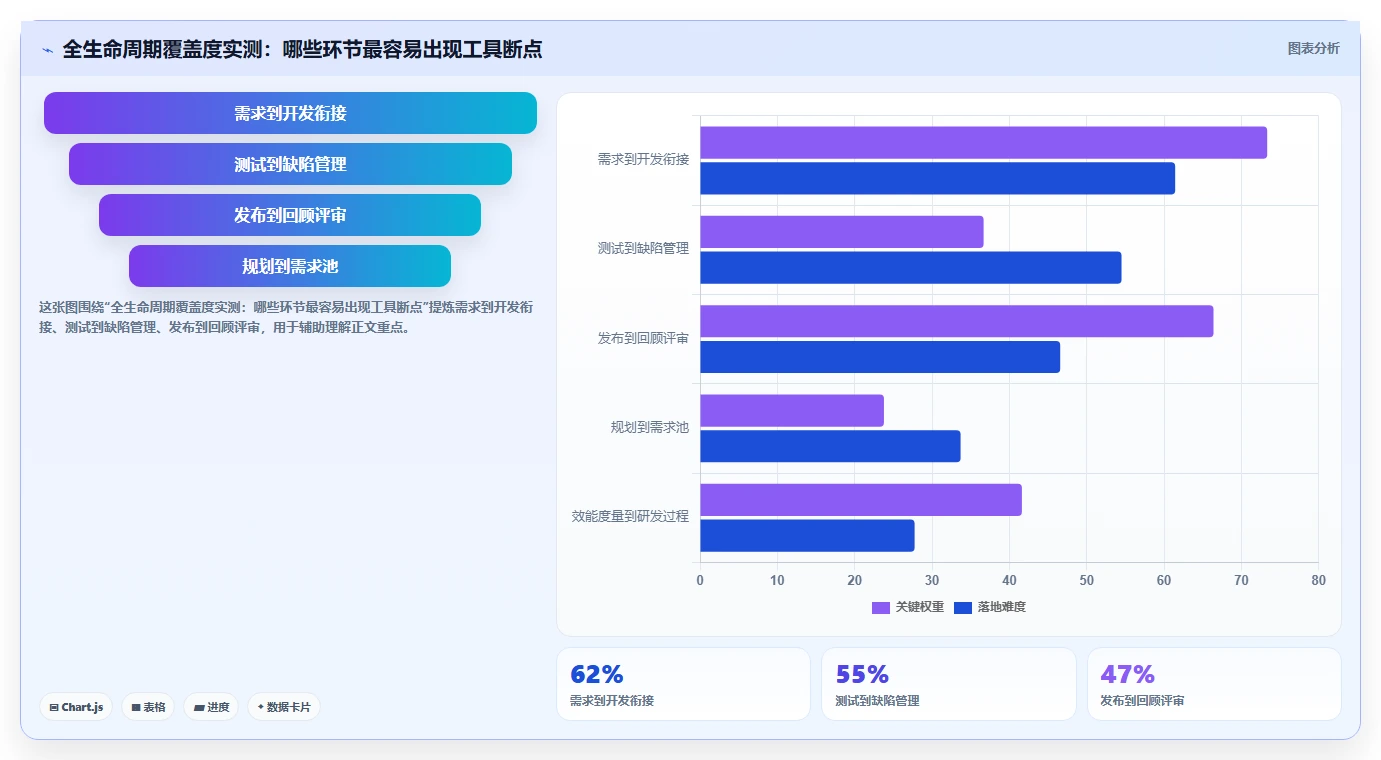Select the 需求到开发衔接 funnel stage

coord(290,113)
